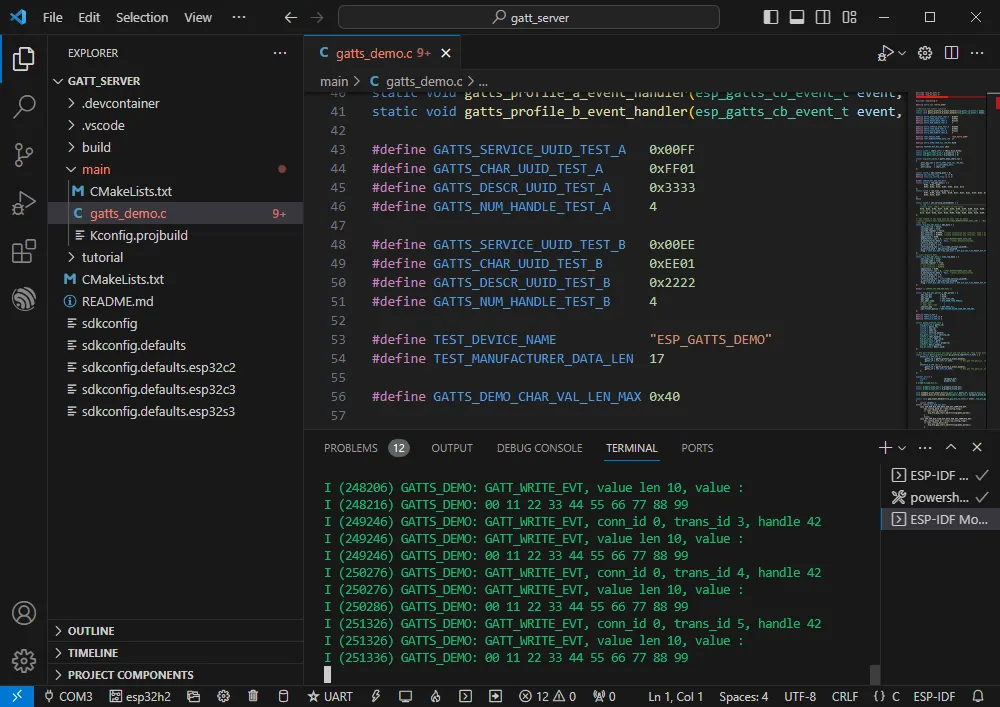The image size is (1000, 707).
Task: Click the UTF-8 encoding button
Action: [801, 696]
